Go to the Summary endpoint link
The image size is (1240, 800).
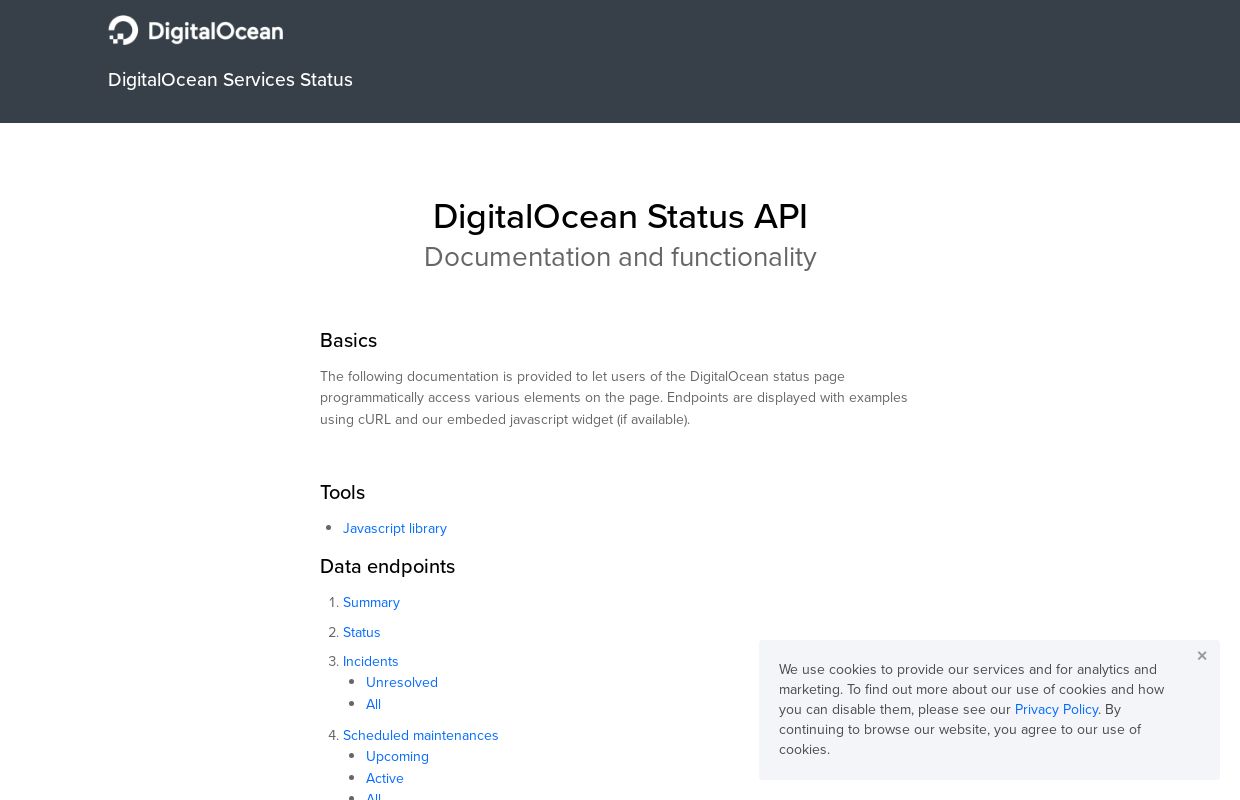pos(371,602)
